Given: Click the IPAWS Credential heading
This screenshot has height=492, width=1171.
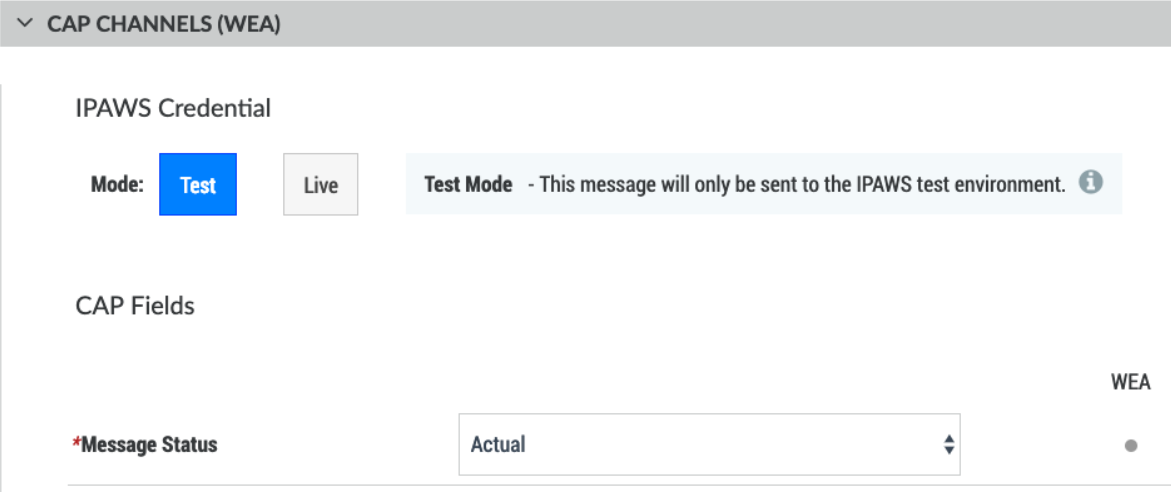Looking at the screenshot, I should click(x=173, y=109).
